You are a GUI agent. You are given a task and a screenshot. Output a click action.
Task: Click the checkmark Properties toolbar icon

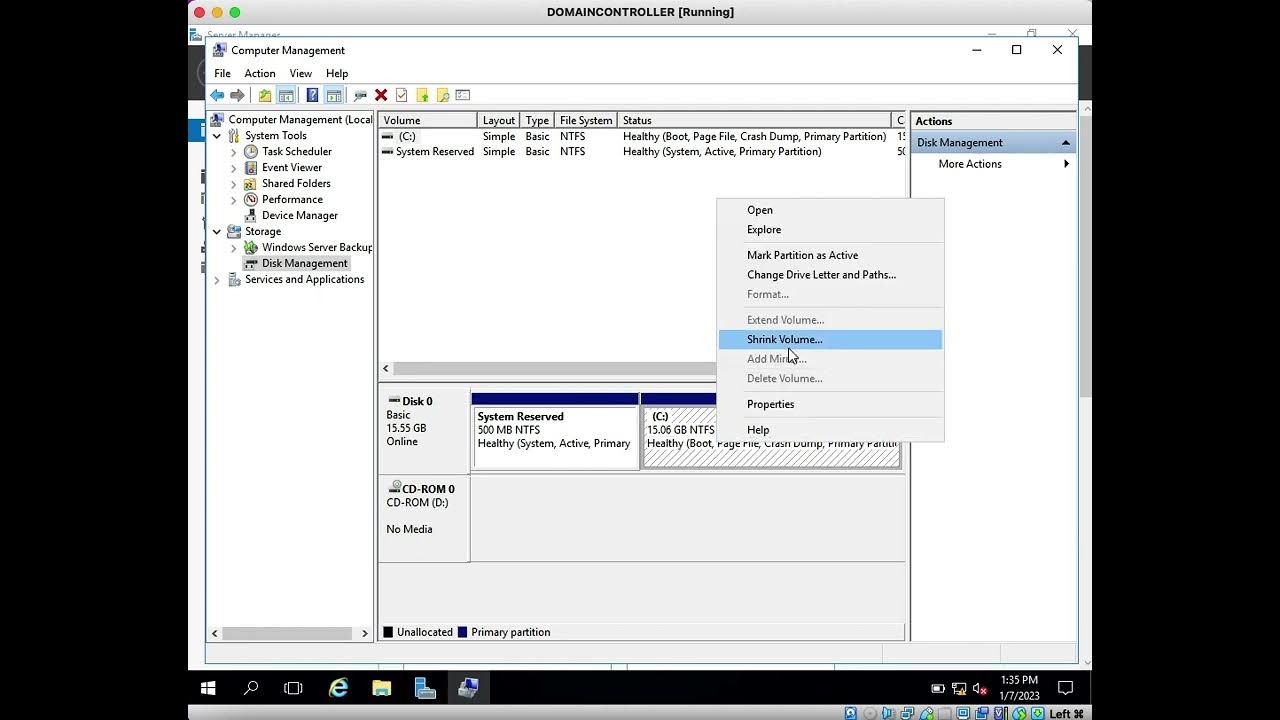401,95
